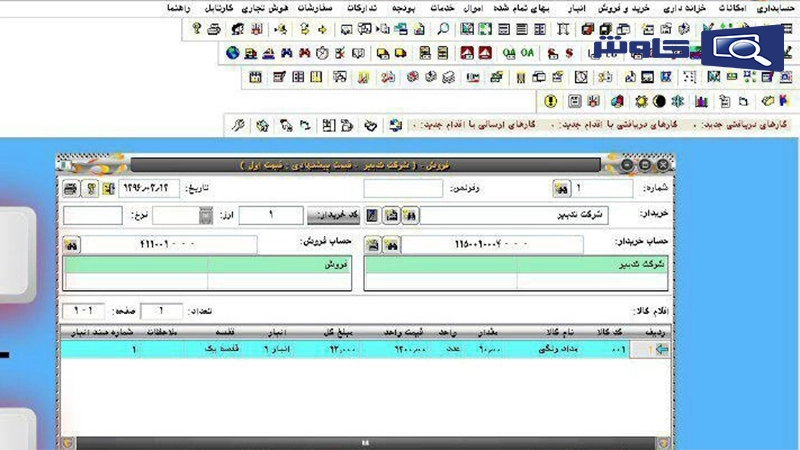Click the blue arrow row selector

(x=662, y=349)
